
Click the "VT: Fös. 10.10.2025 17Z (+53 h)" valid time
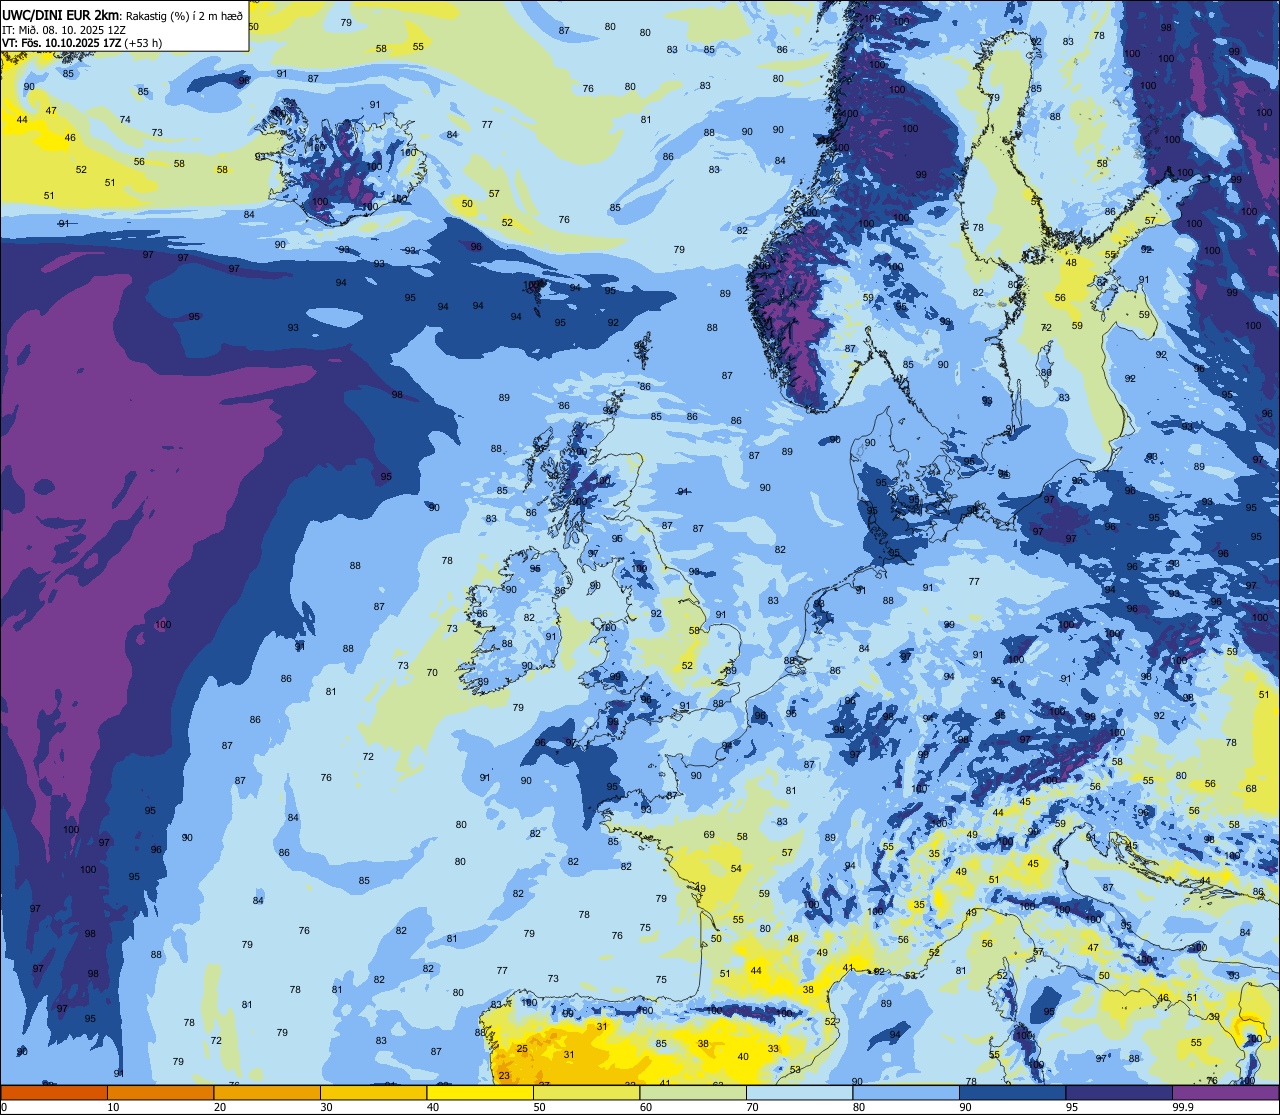pos(82,43)
